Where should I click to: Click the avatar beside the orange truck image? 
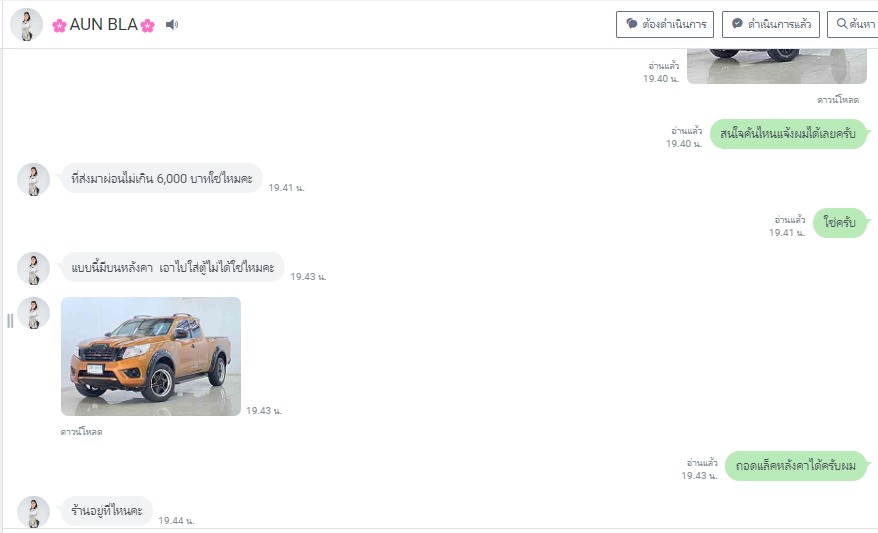pos(34,313)
